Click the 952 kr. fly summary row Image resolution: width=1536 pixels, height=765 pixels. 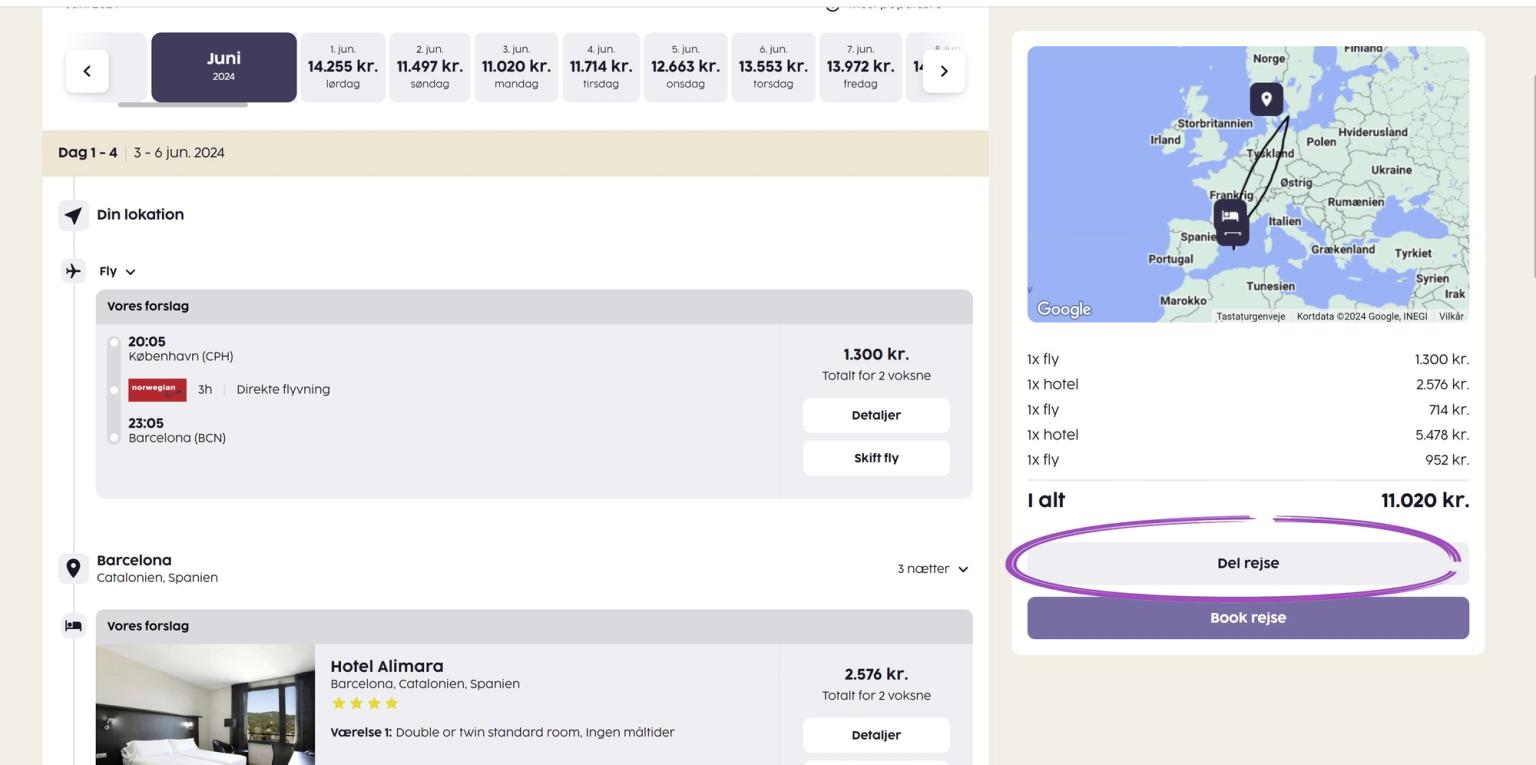click(x=1248, y=460)
